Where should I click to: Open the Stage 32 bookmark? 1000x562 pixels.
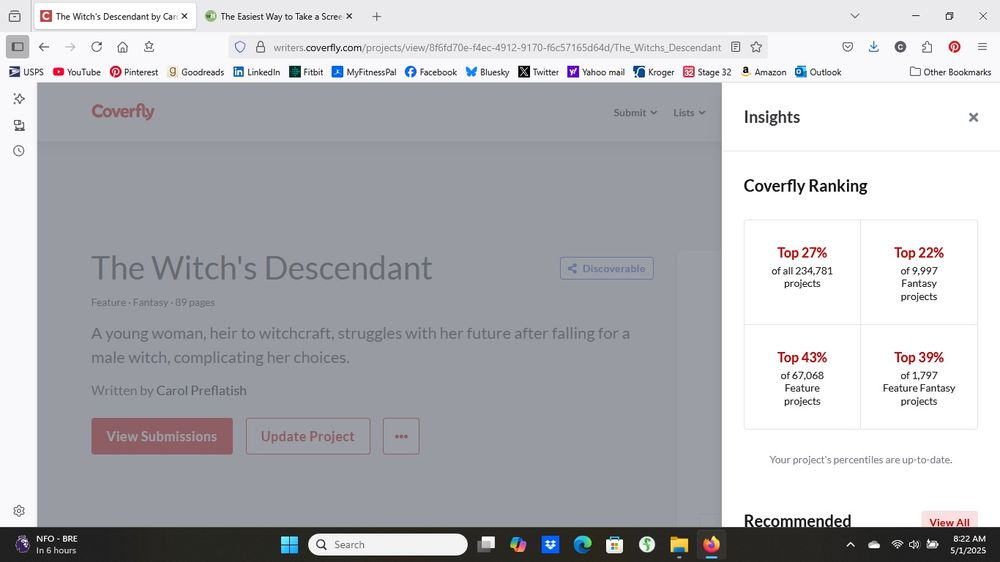pyautogui.click(x=707, y=72)
